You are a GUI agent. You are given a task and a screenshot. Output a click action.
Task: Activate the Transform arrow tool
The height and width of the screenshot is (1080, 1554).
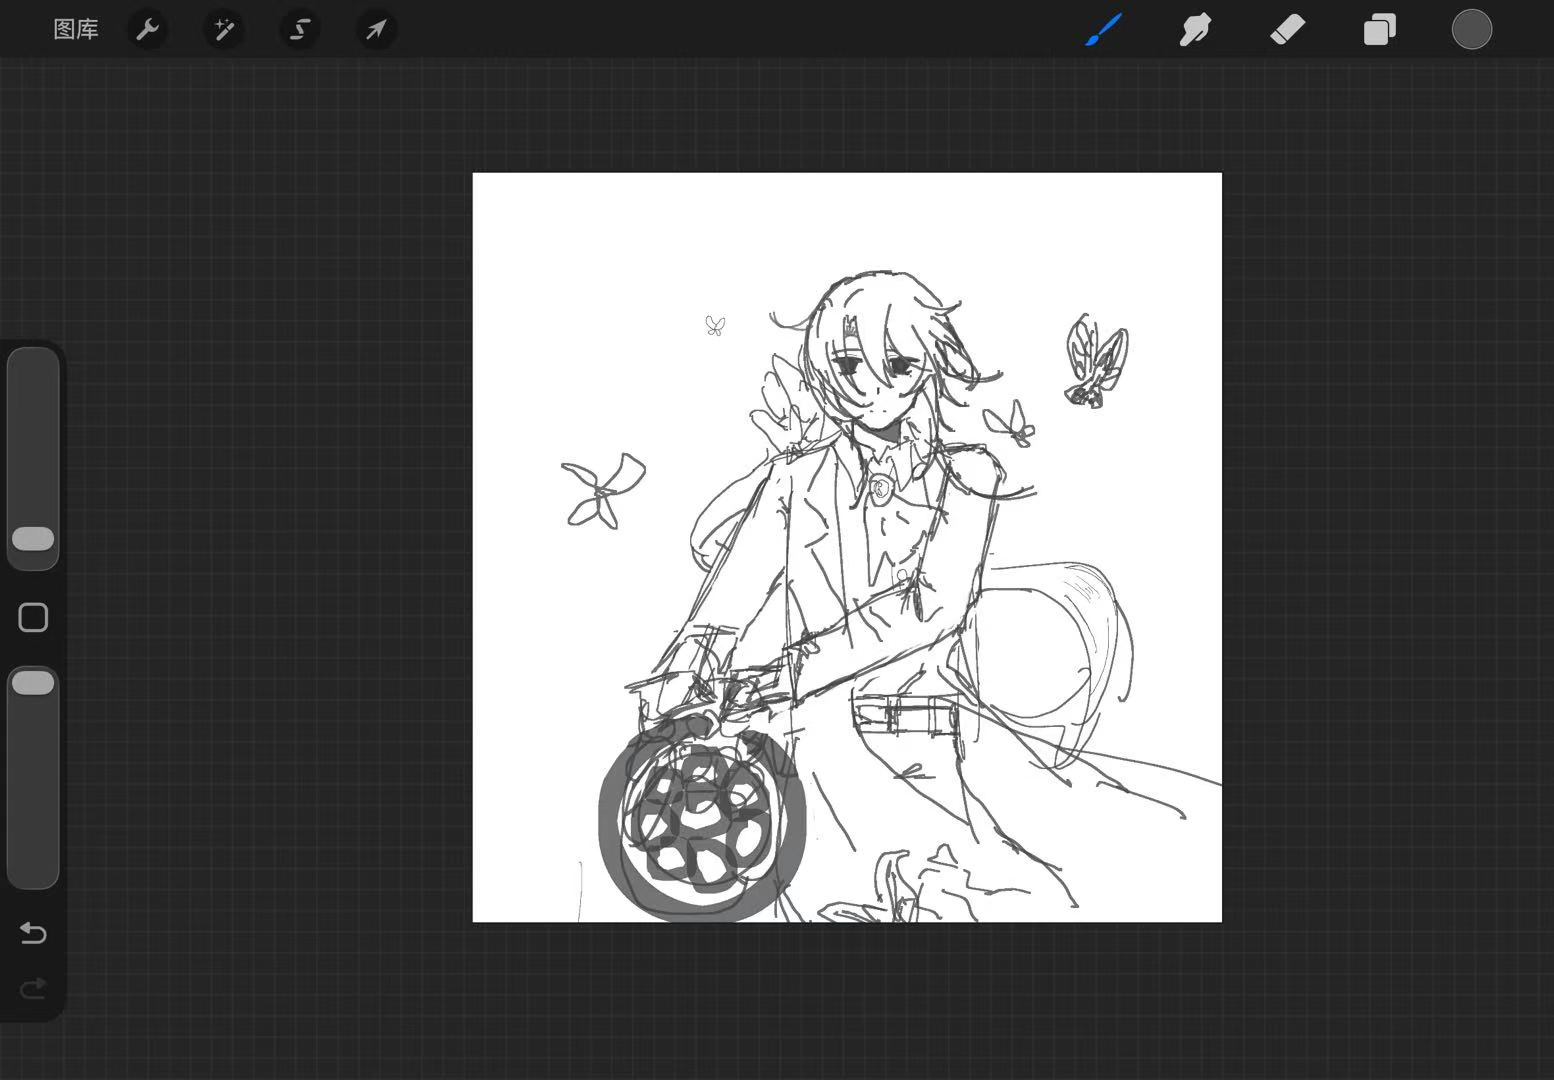[376, 30]
